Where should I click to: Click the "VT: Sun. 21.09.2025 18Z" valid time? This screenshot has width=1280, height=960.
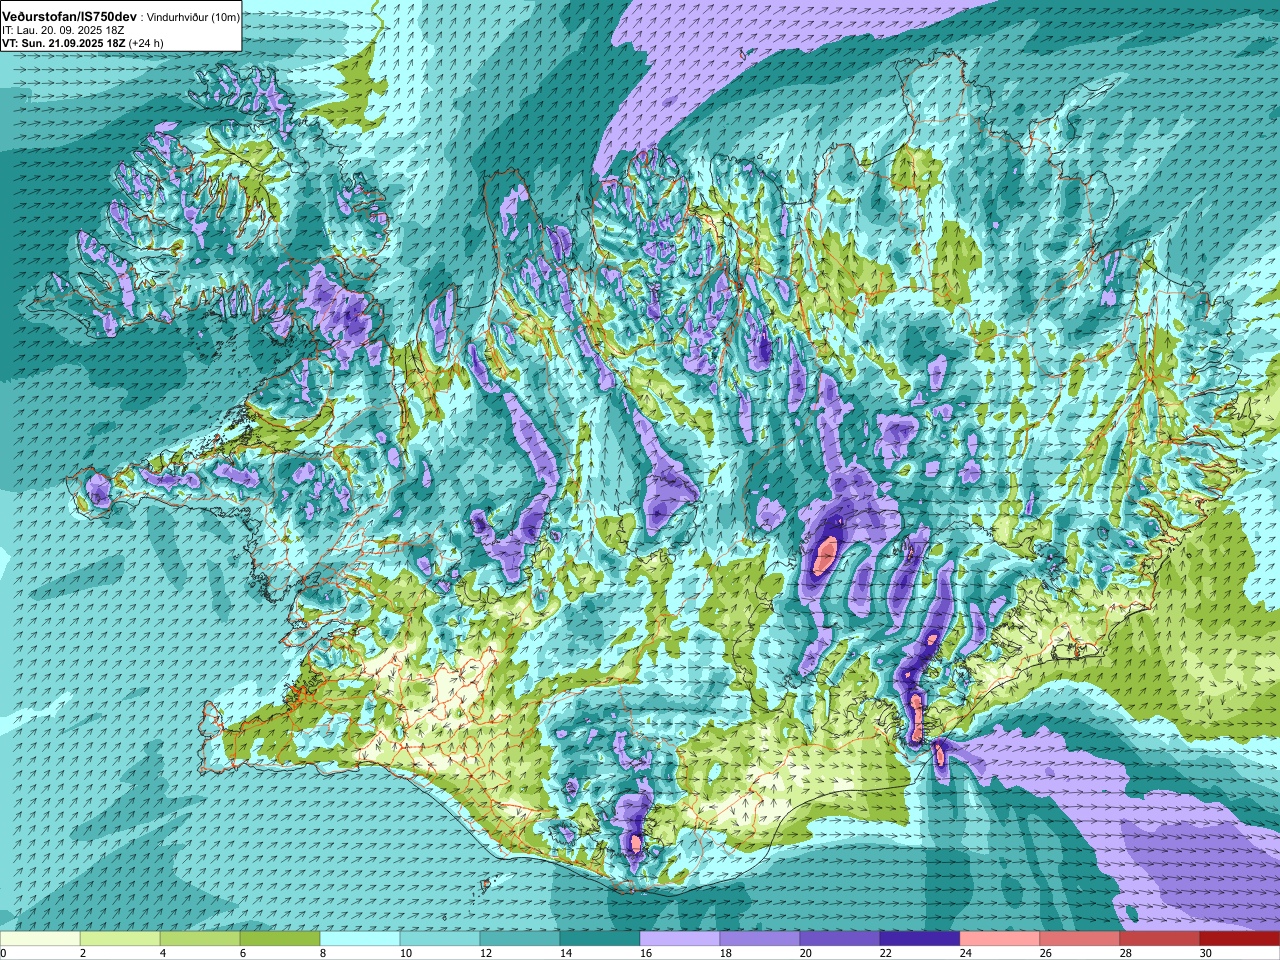[63, 44]
